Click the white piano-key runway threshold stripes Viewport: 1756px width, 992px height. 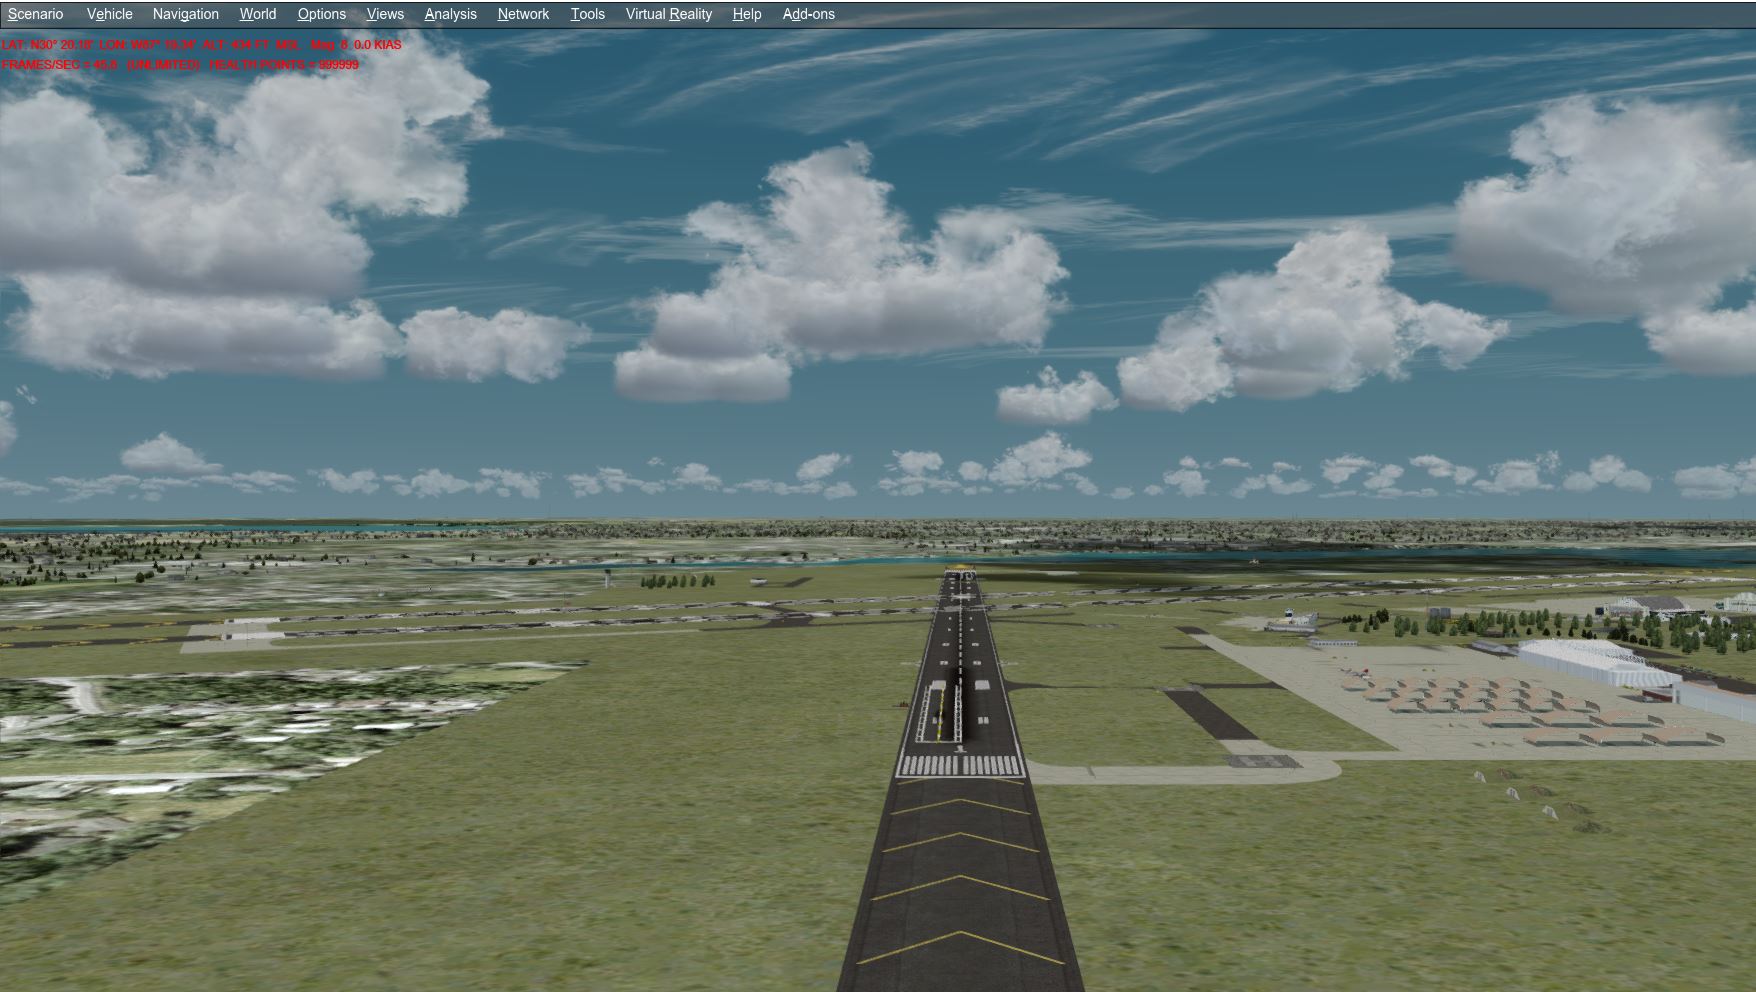(x=961, y=766)
